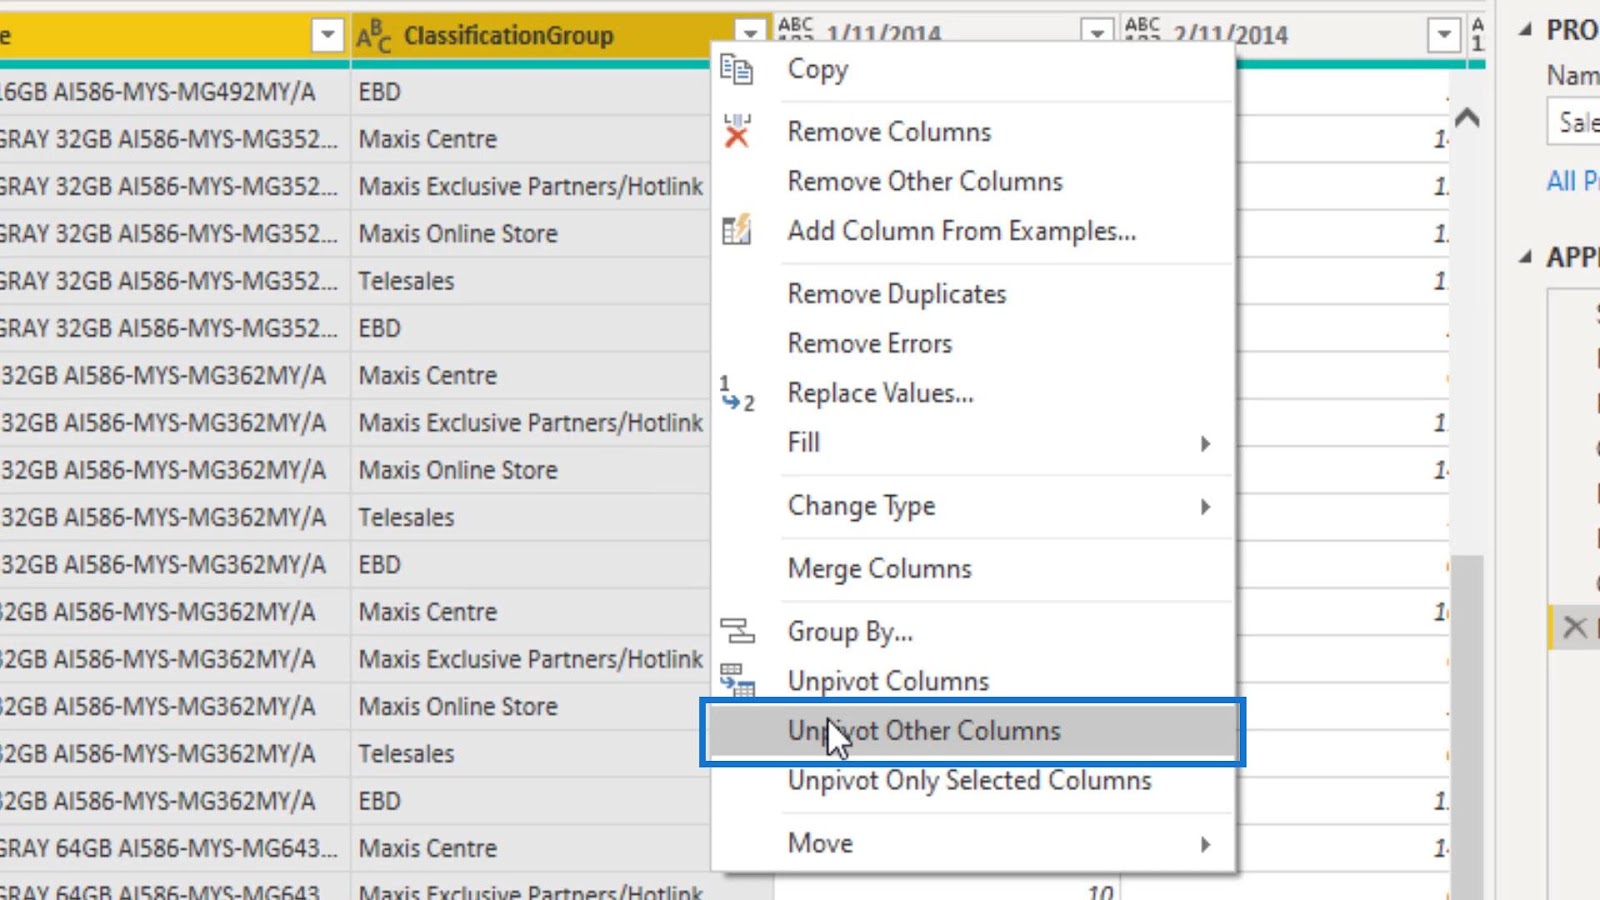Select the 2/11/2014 column header
Image resolution: width=1600 pixels, height=900 pixels.
click(1294, 36)
